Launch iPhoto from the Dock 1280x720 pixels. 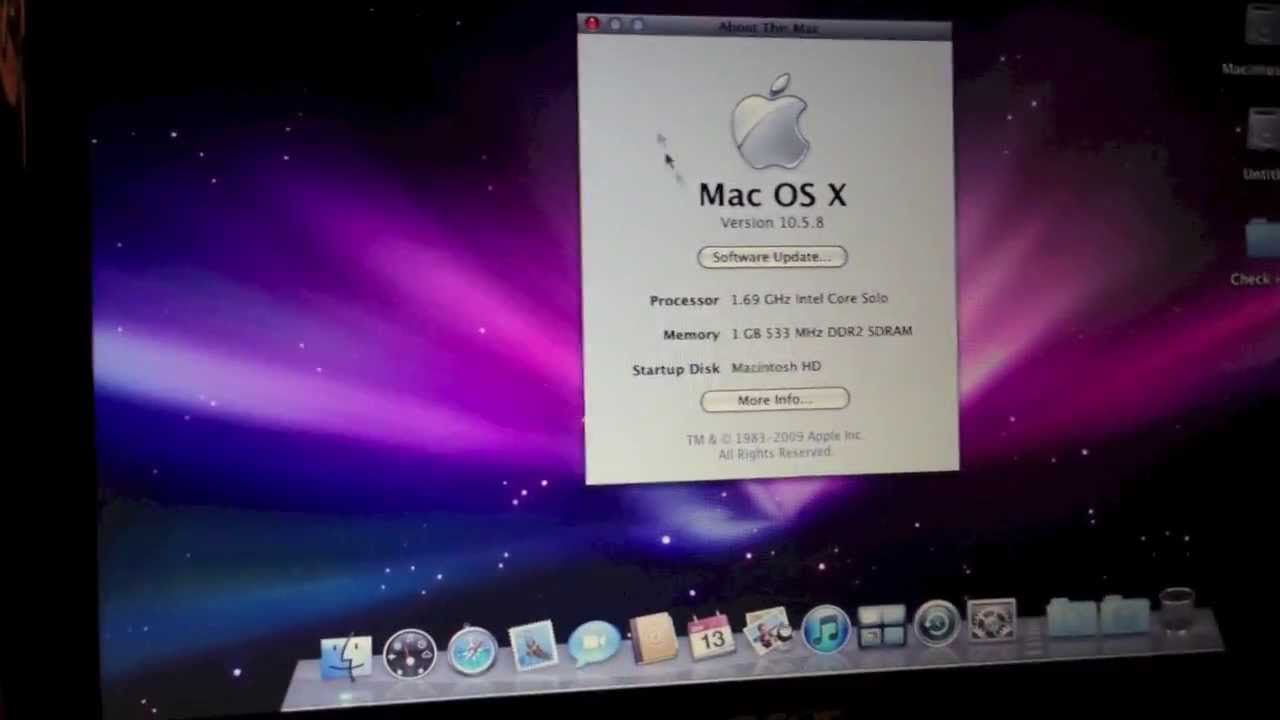click(x=768, y=632)
